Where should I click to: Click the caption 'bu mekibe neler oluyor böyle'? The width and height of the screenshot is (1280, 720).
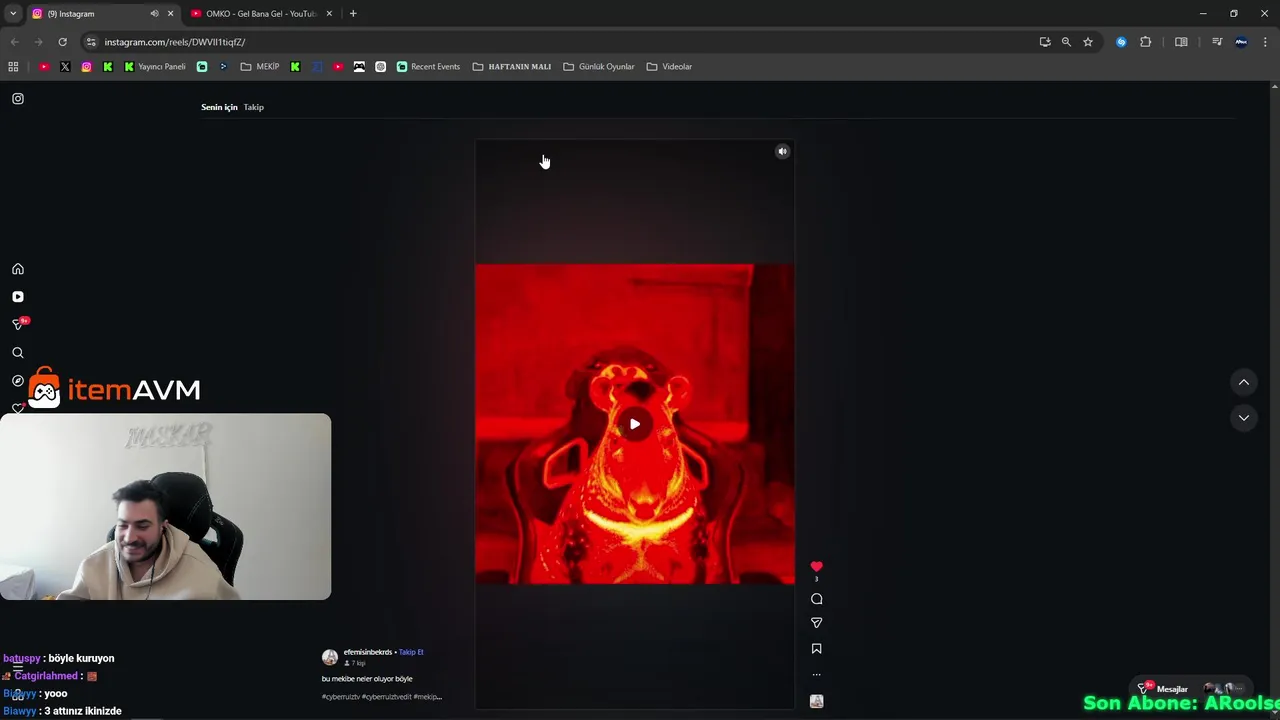pos(367,679)
